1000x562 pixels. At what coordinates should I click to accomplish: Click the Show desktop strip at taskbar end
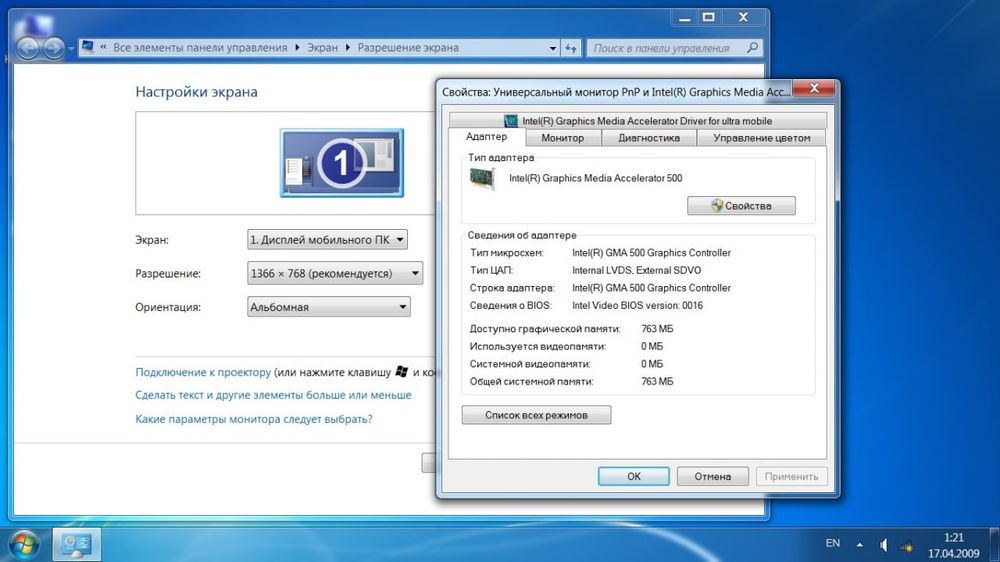pyautogui.click(x=994, y=544)
